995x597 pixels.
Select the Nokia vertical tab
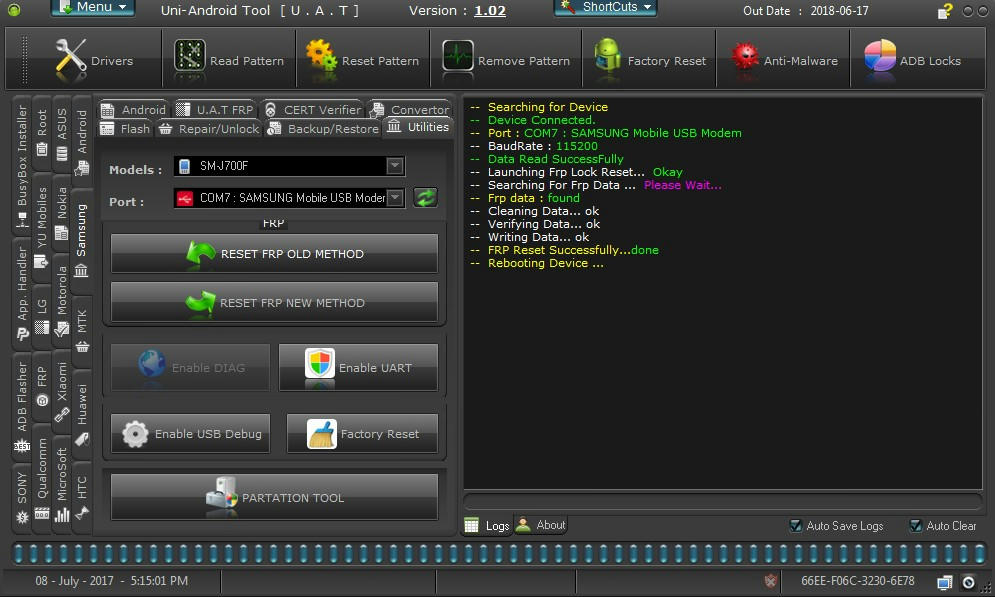pyautogui.click(x=62, y=213)
